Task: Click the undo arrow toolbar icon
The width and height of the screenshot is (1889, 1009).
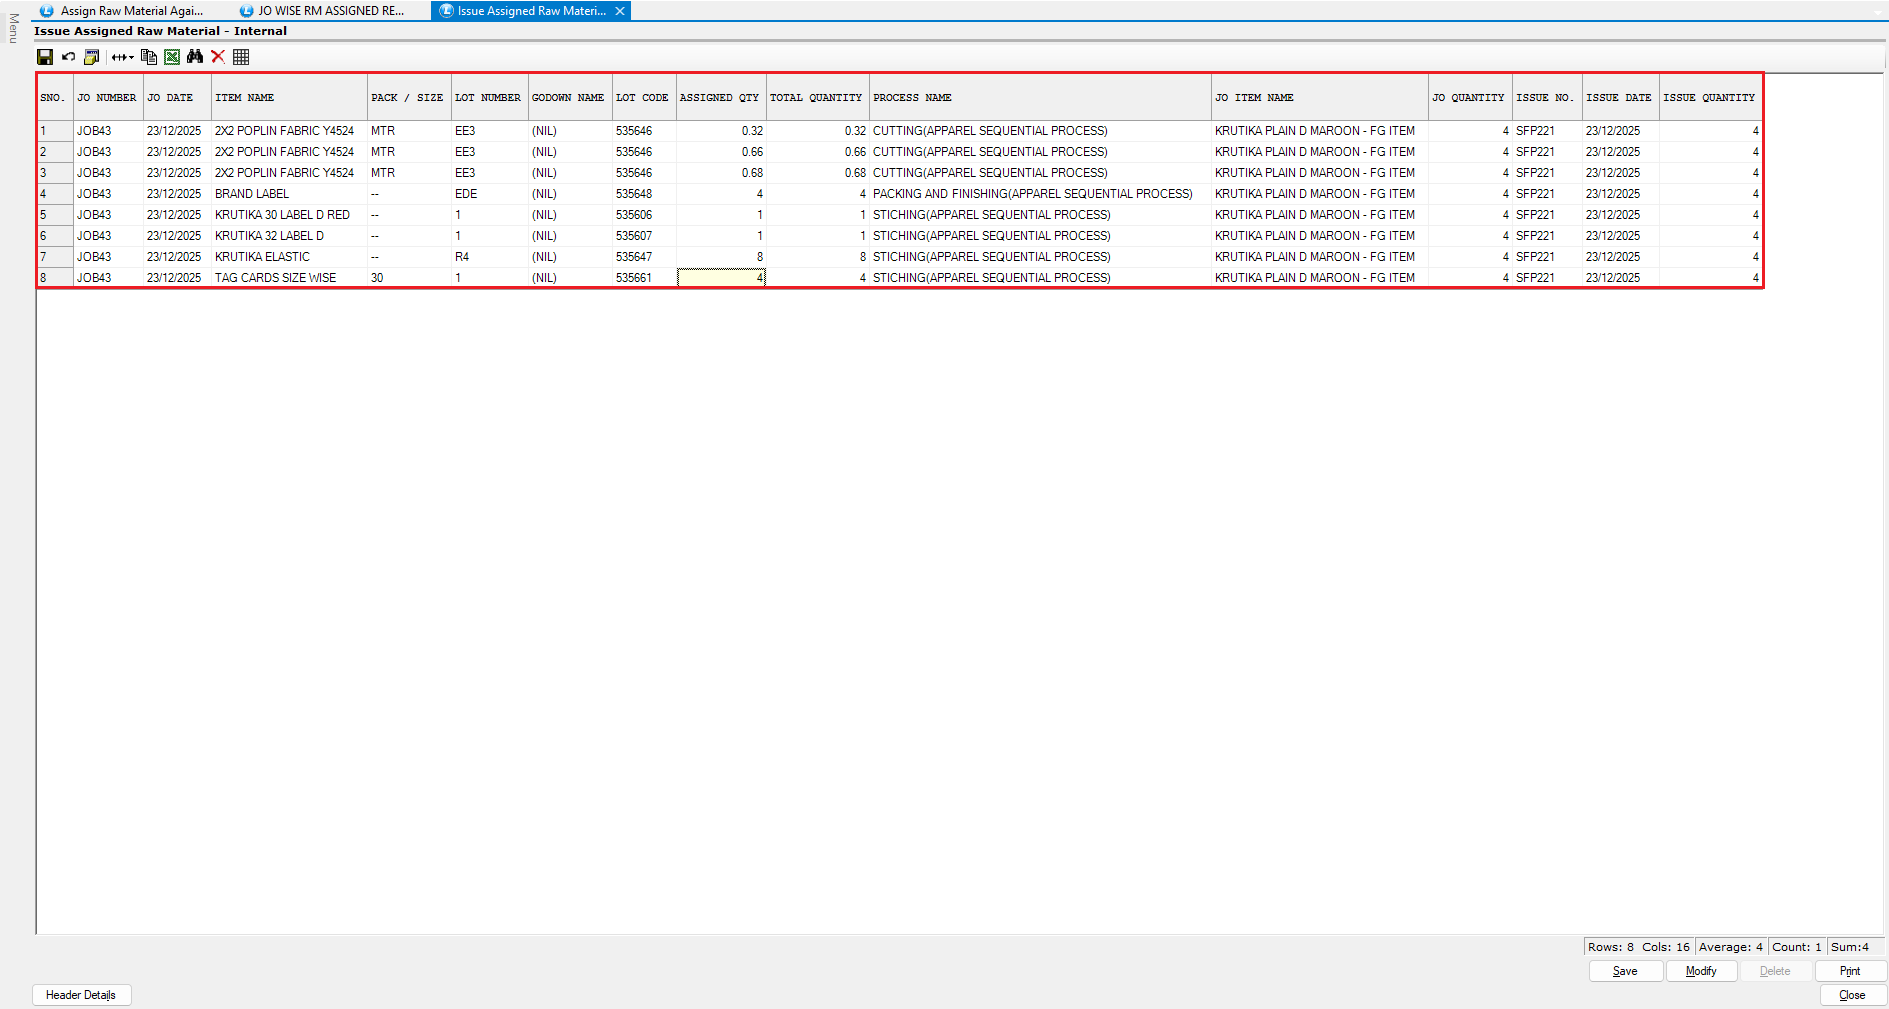Action: tap(68, 57)
